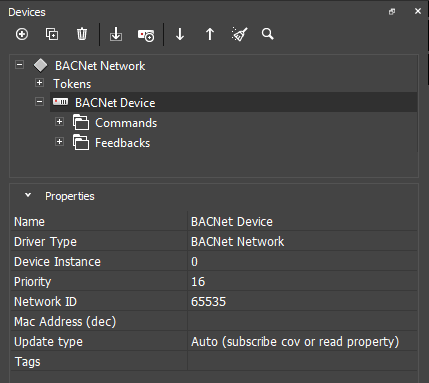Click the Network ID property label
This screenshot has width=429, height=383.
45,302
